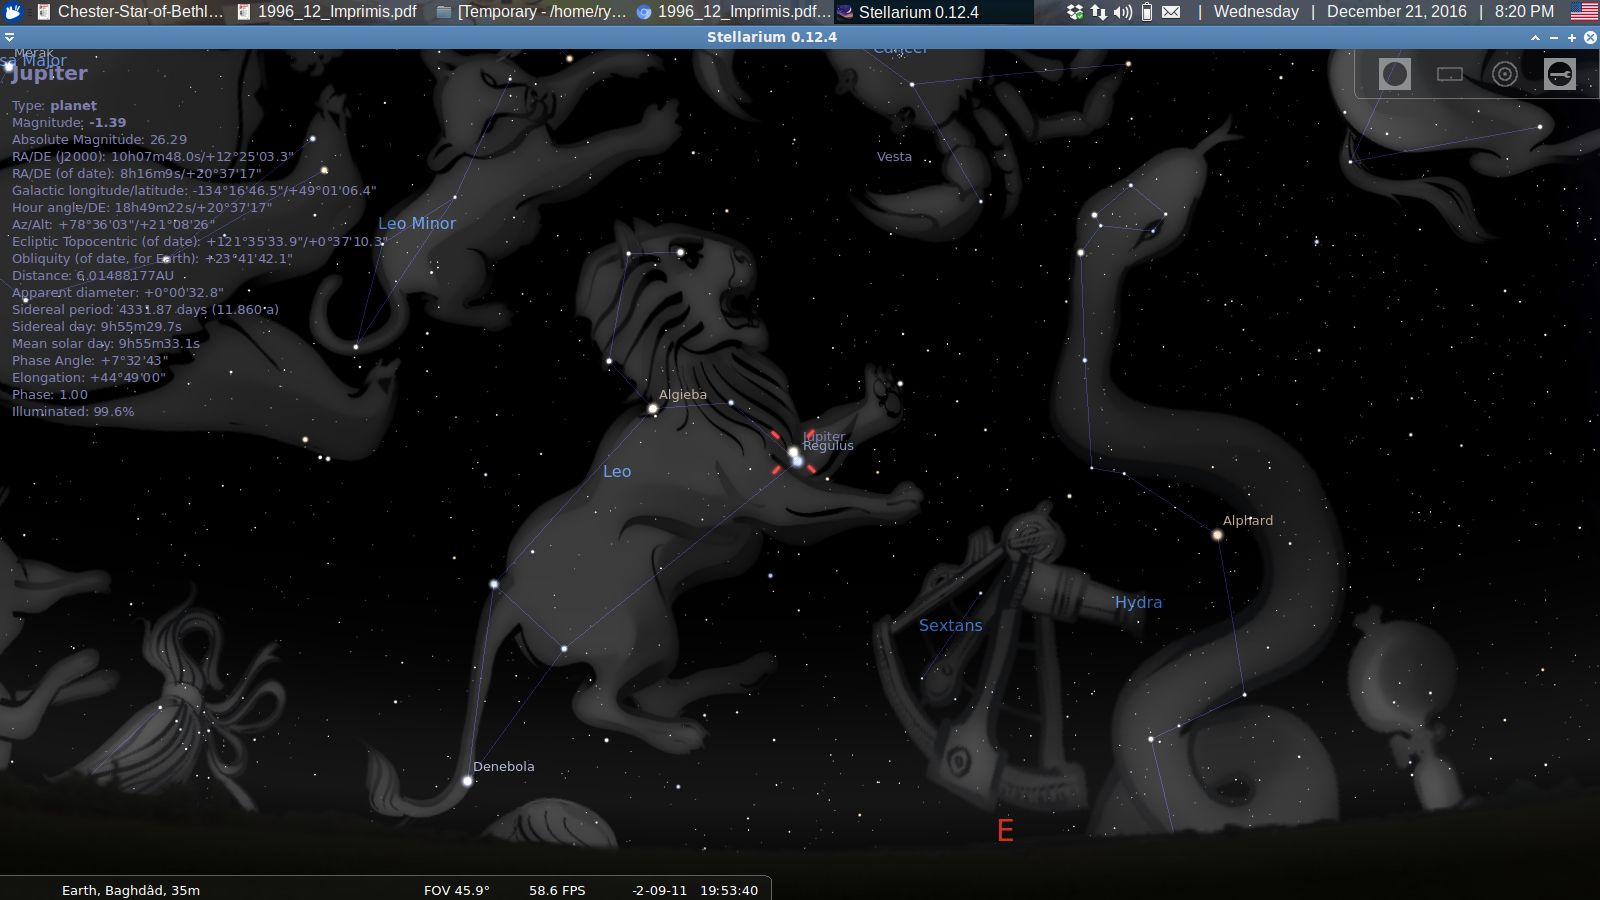Click the Ocular view circle icon
Viewport: 1600px width, 900px height.
[1395, 74]
